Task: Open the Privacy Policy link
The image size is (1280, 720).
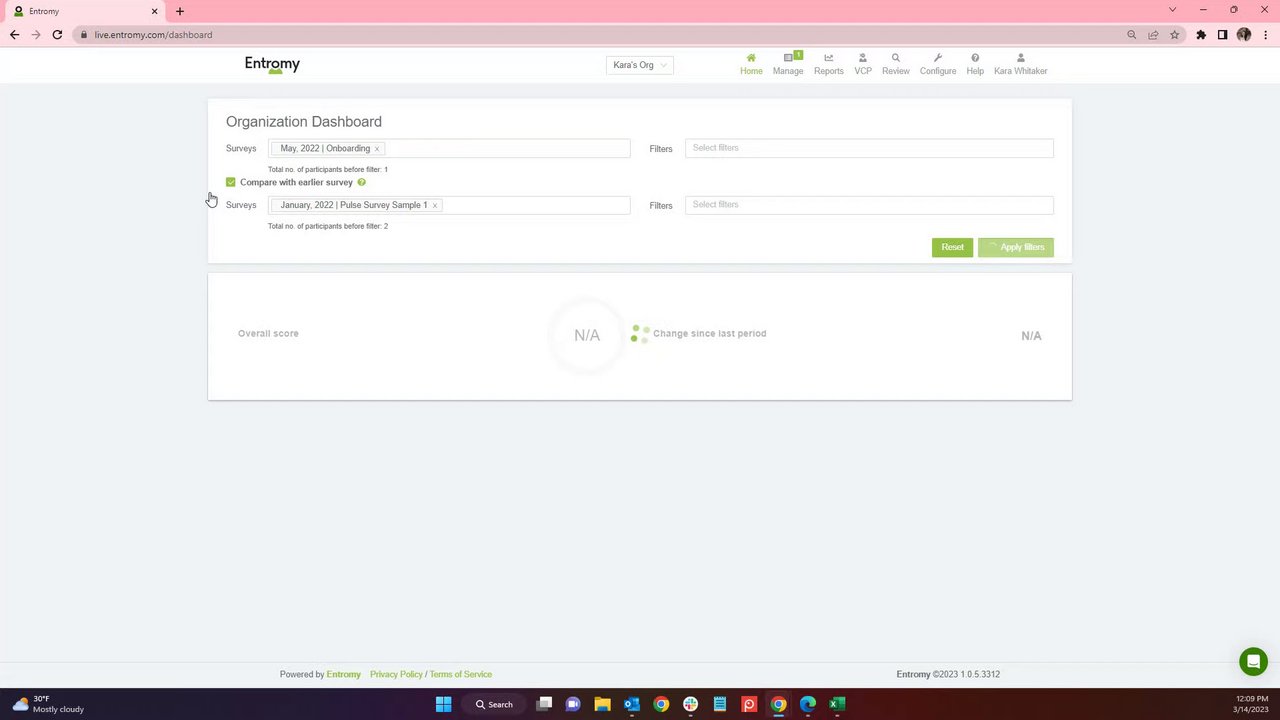Action: [396, 674]
